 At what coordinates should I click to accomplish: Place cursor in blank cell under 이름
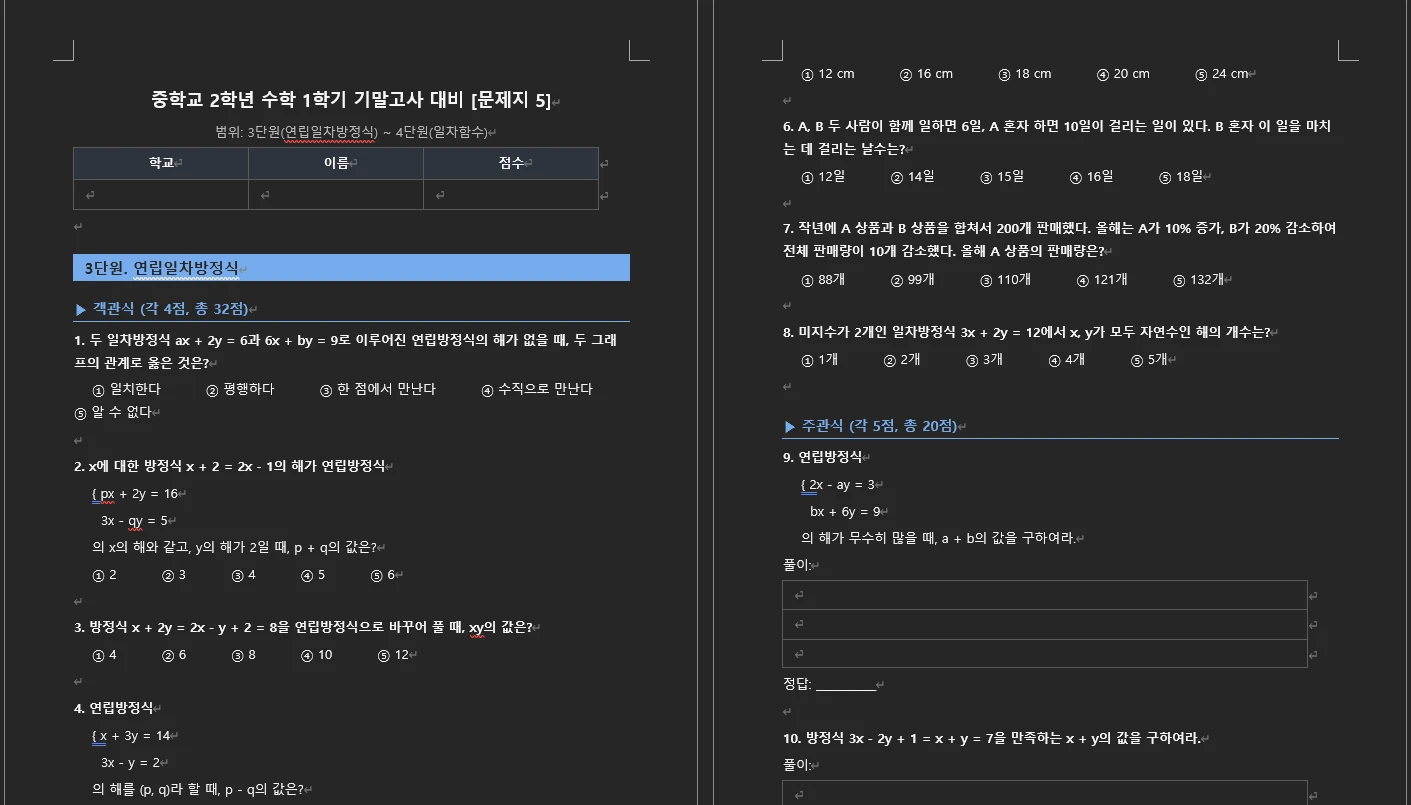[x=336, y=195]
